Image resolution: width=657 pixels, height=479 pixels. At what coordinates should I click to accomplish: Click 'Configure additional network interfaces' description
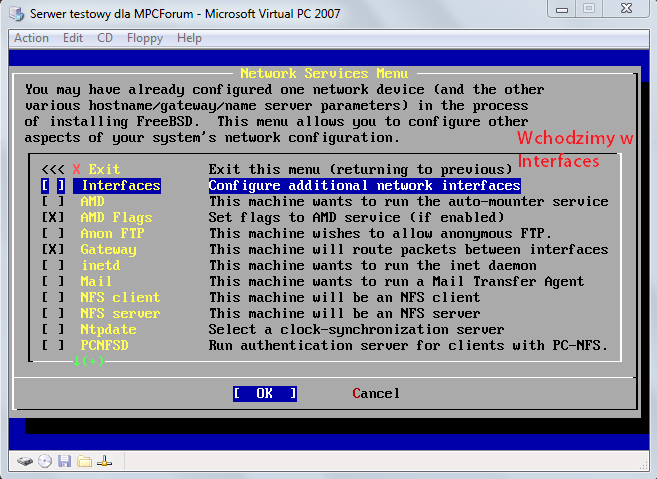(x=365, y=185)
